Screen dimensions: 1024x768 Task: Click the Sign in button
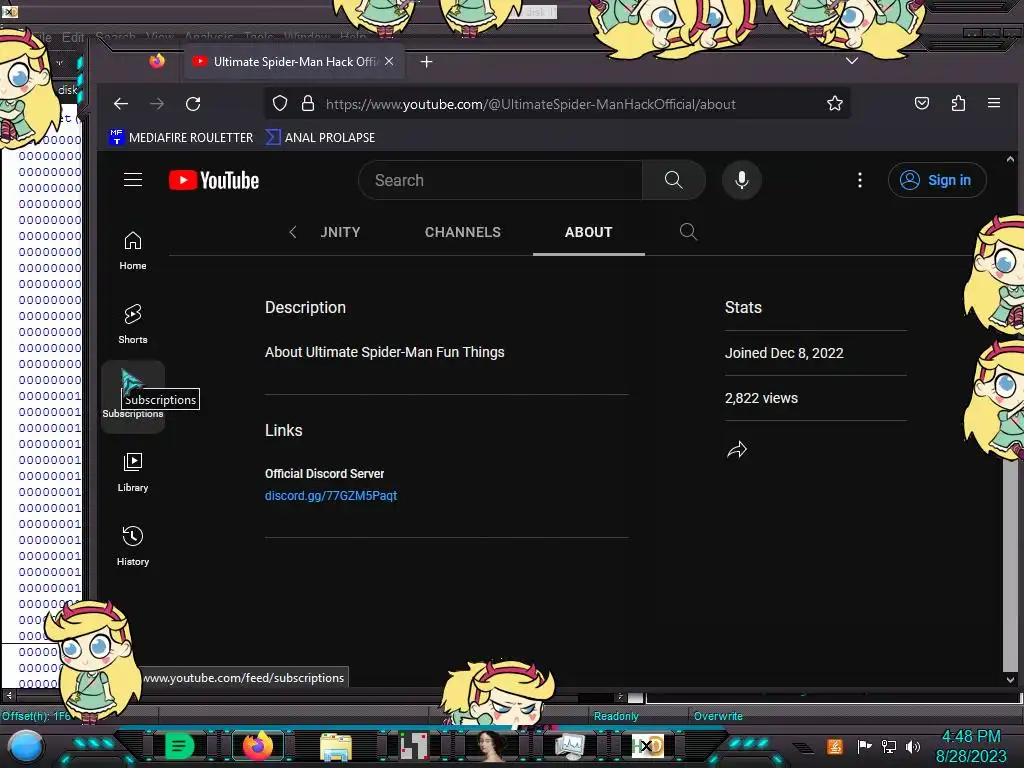936,180
